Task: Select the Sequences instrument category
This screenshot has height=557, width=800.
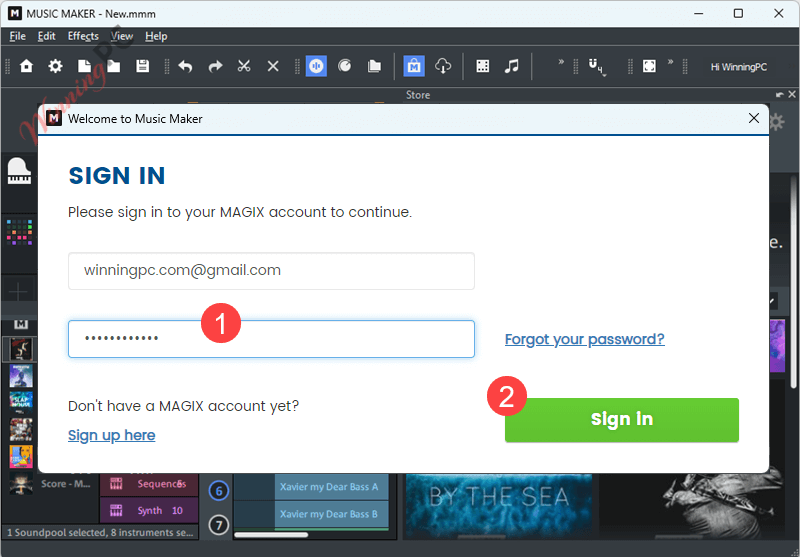Action: pyautogui.click(x=148, y=484)
